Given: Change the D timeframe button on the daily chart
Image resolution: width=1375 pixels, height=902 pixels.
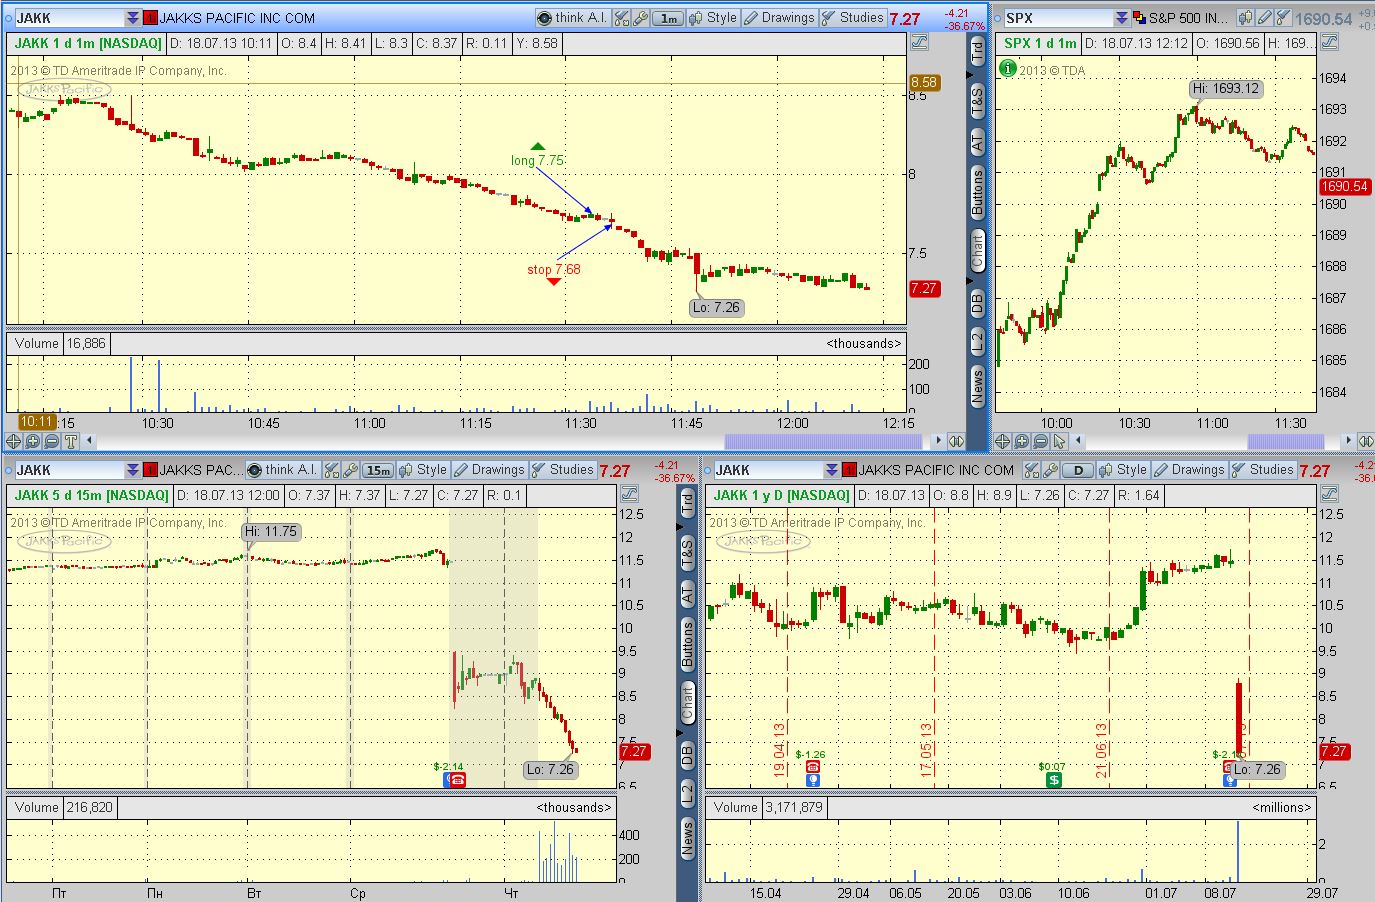Looking at the screenshot, I should 1078,470.
